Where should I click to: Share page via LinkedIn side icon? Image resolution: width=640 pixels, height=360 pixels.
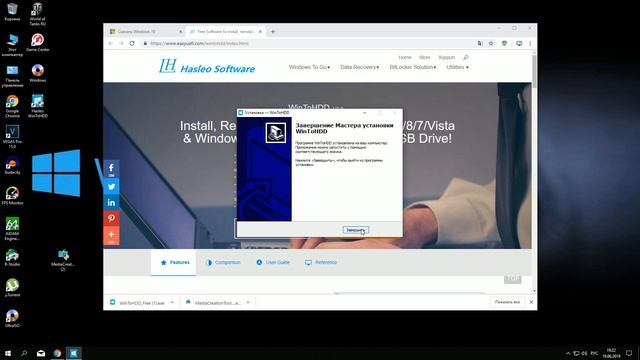(111, 202)
